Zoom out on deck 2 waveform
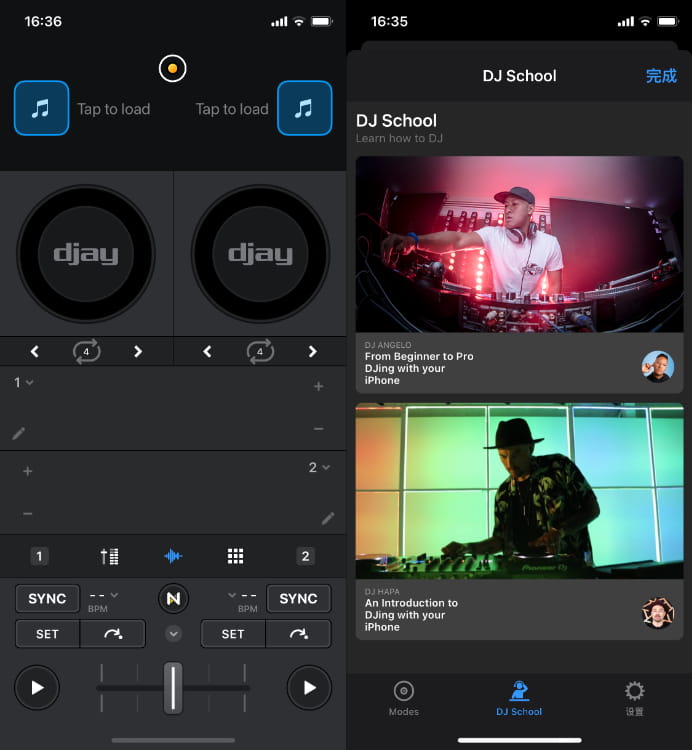 point(28,514)
